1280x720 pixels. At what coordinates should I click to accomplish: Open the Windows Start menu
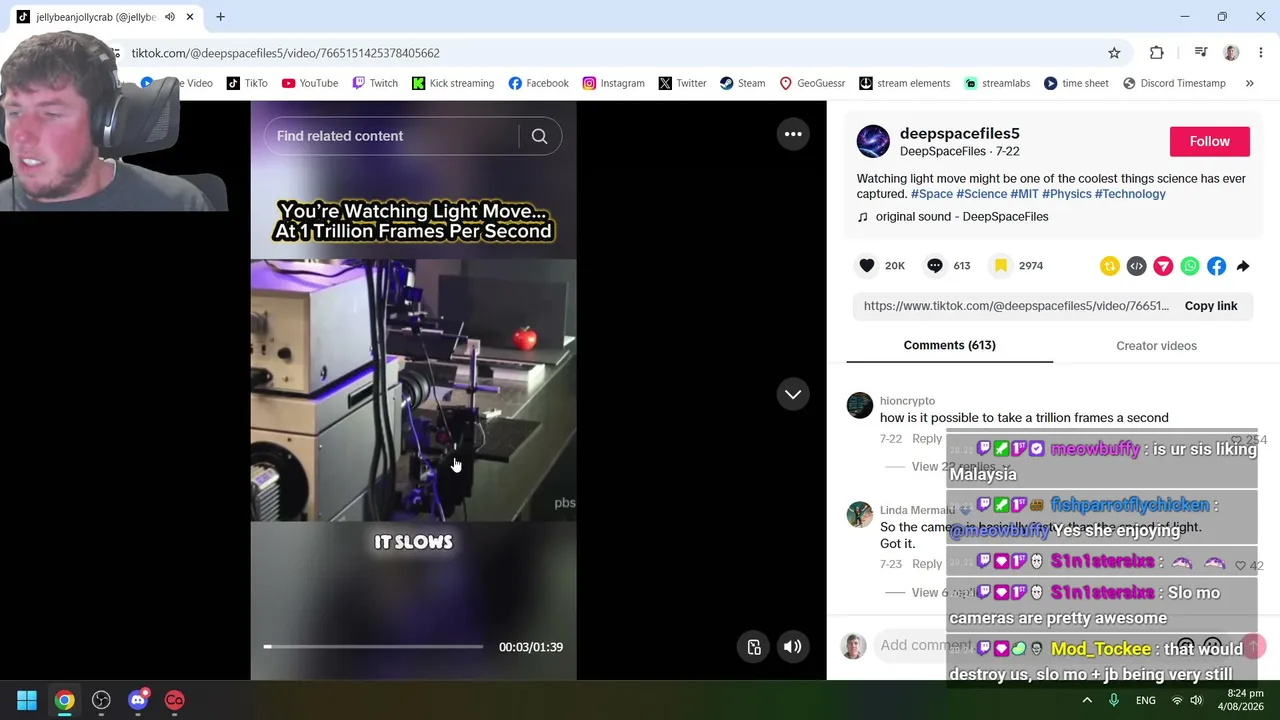tap(27, 700)
